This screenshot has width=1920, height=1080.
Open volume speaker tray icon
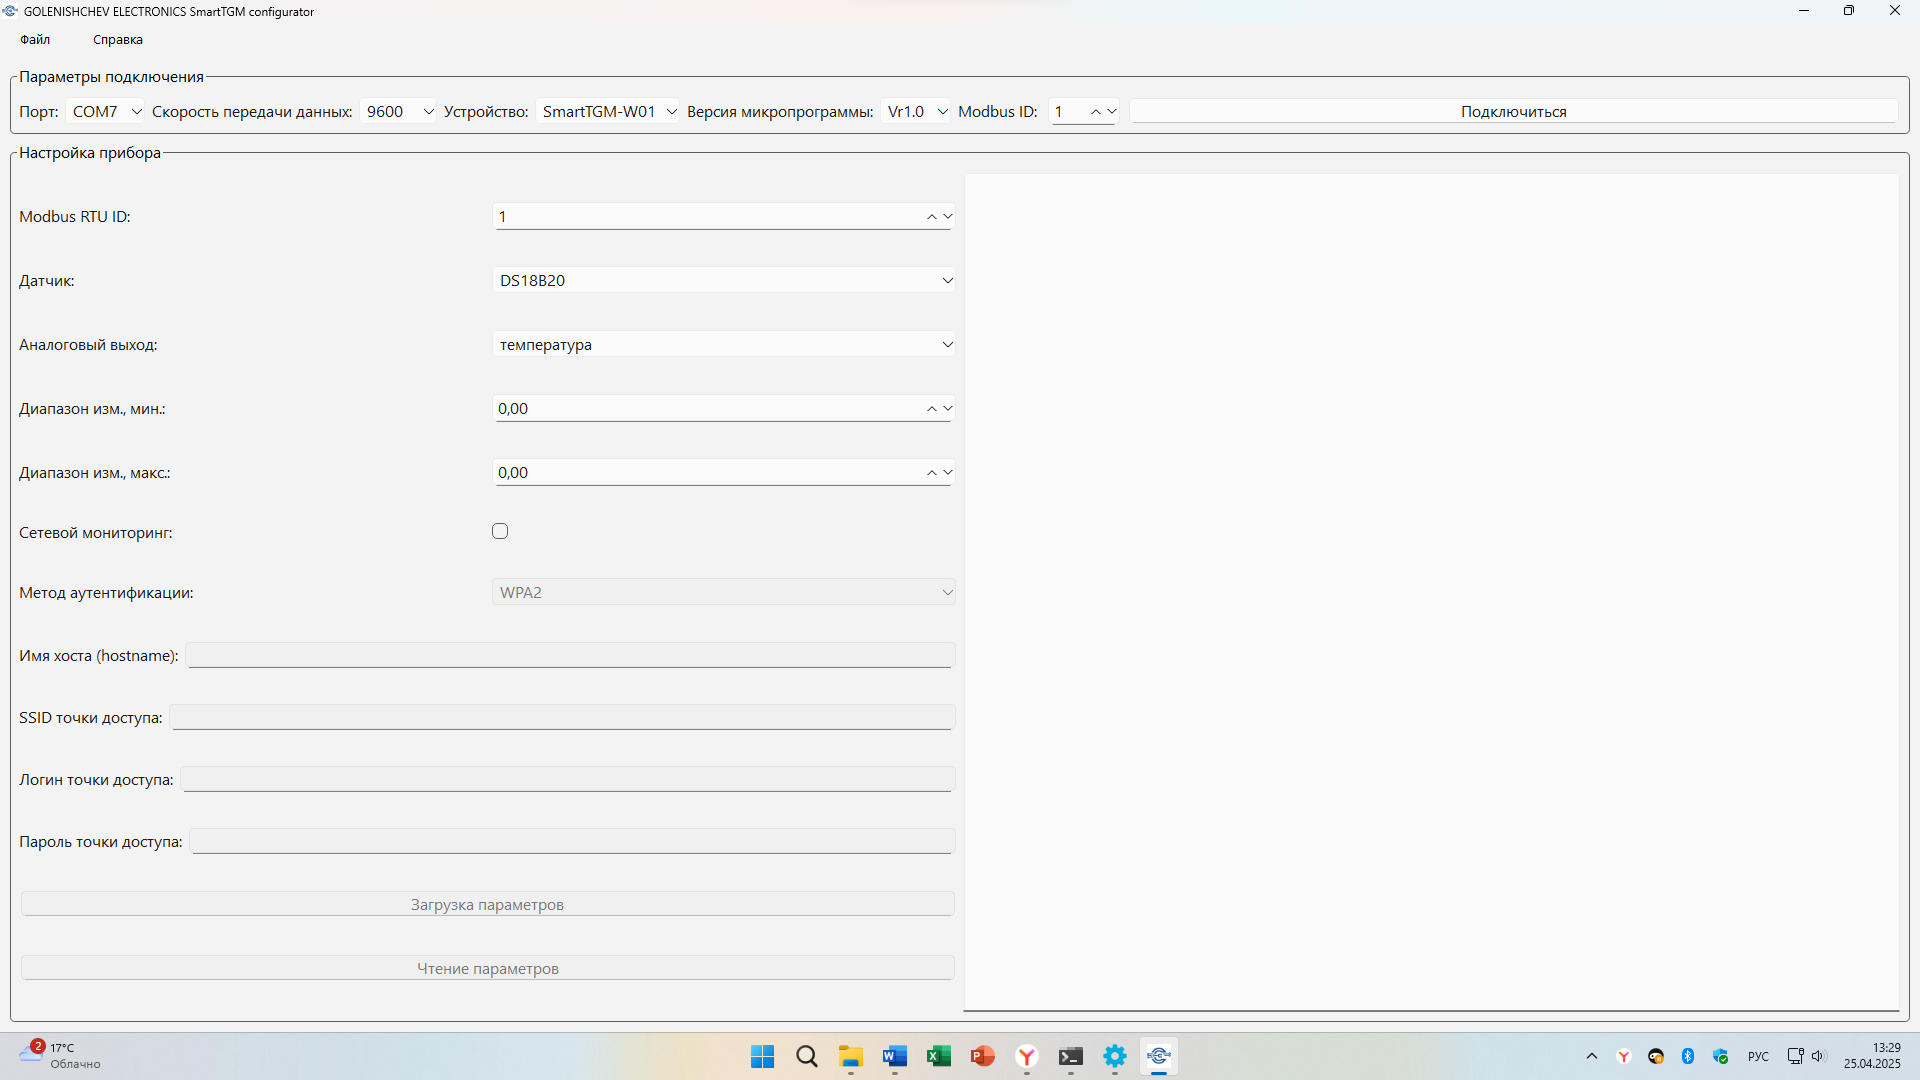(x=1818, y=1056)
